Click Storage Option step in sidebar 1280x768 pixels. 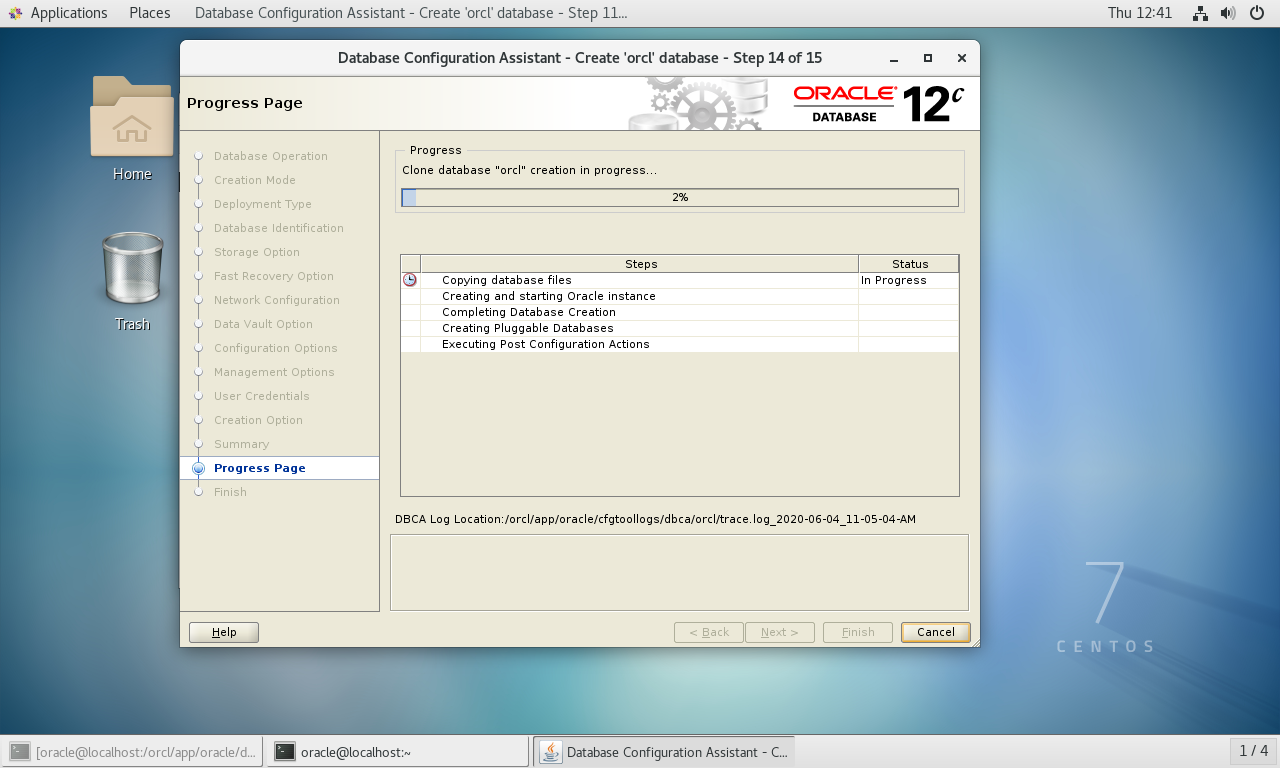point(257,252)
